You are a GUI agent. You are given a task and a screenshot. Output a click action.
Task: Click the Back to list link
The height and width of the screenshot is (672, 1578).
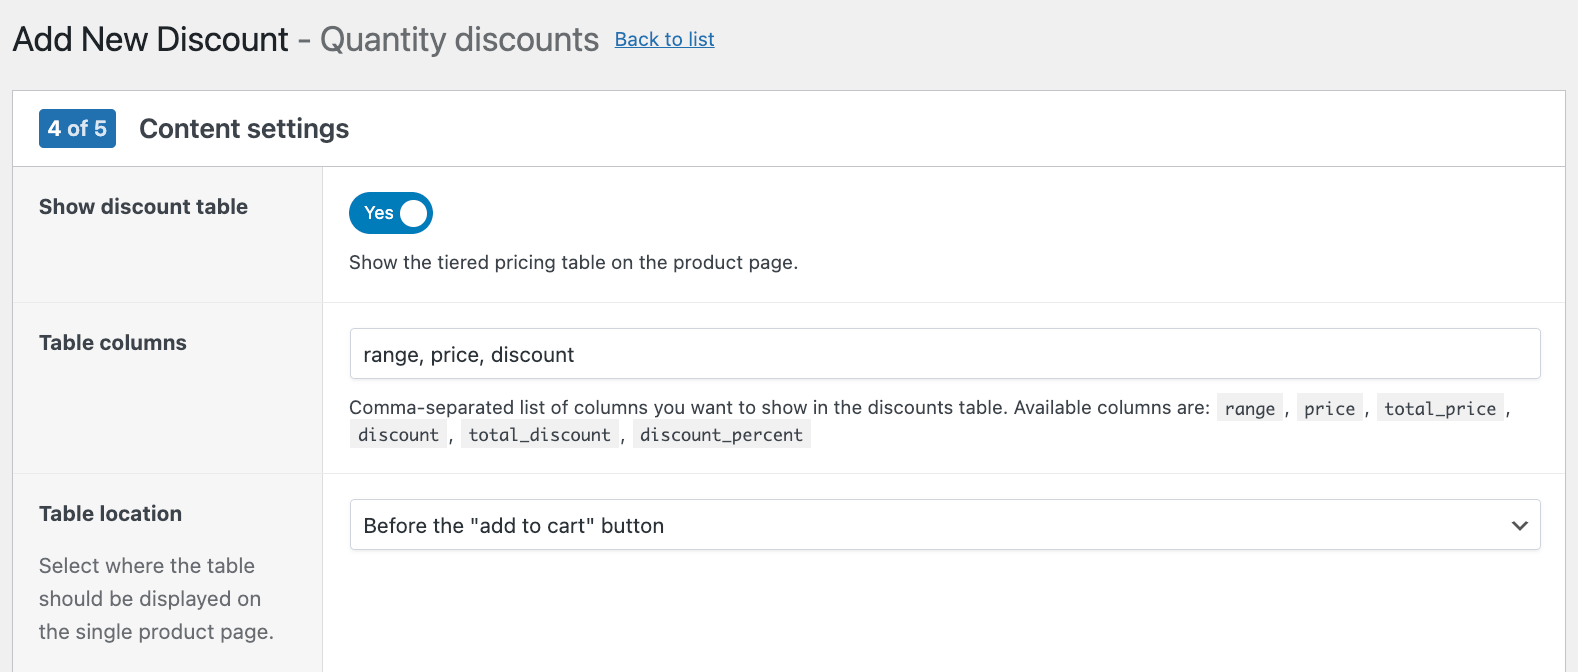[x=664, y=39]
